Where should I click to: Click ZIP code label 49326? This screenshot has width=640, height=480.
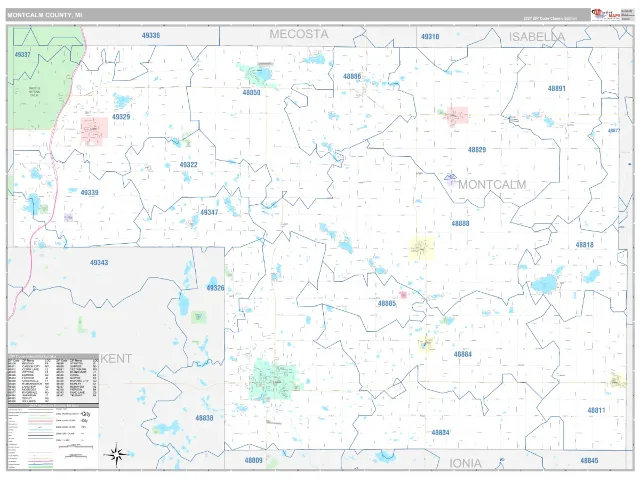(215, 288)
